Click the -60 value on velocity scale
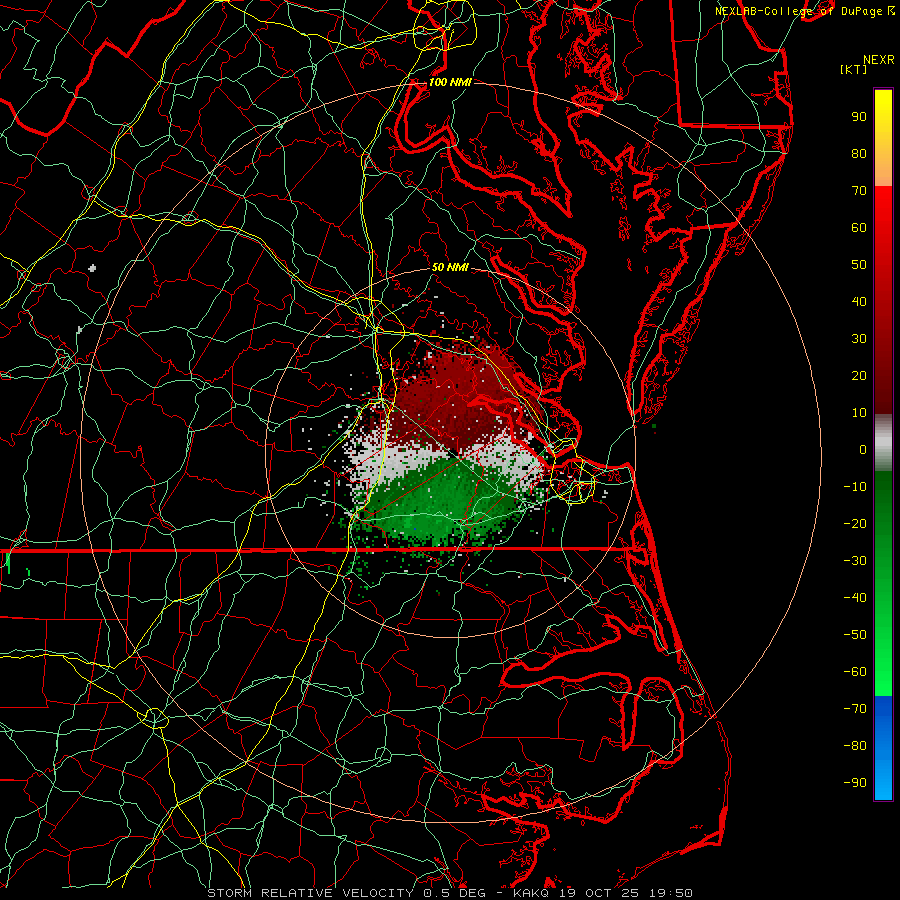 tap(855, 672)
